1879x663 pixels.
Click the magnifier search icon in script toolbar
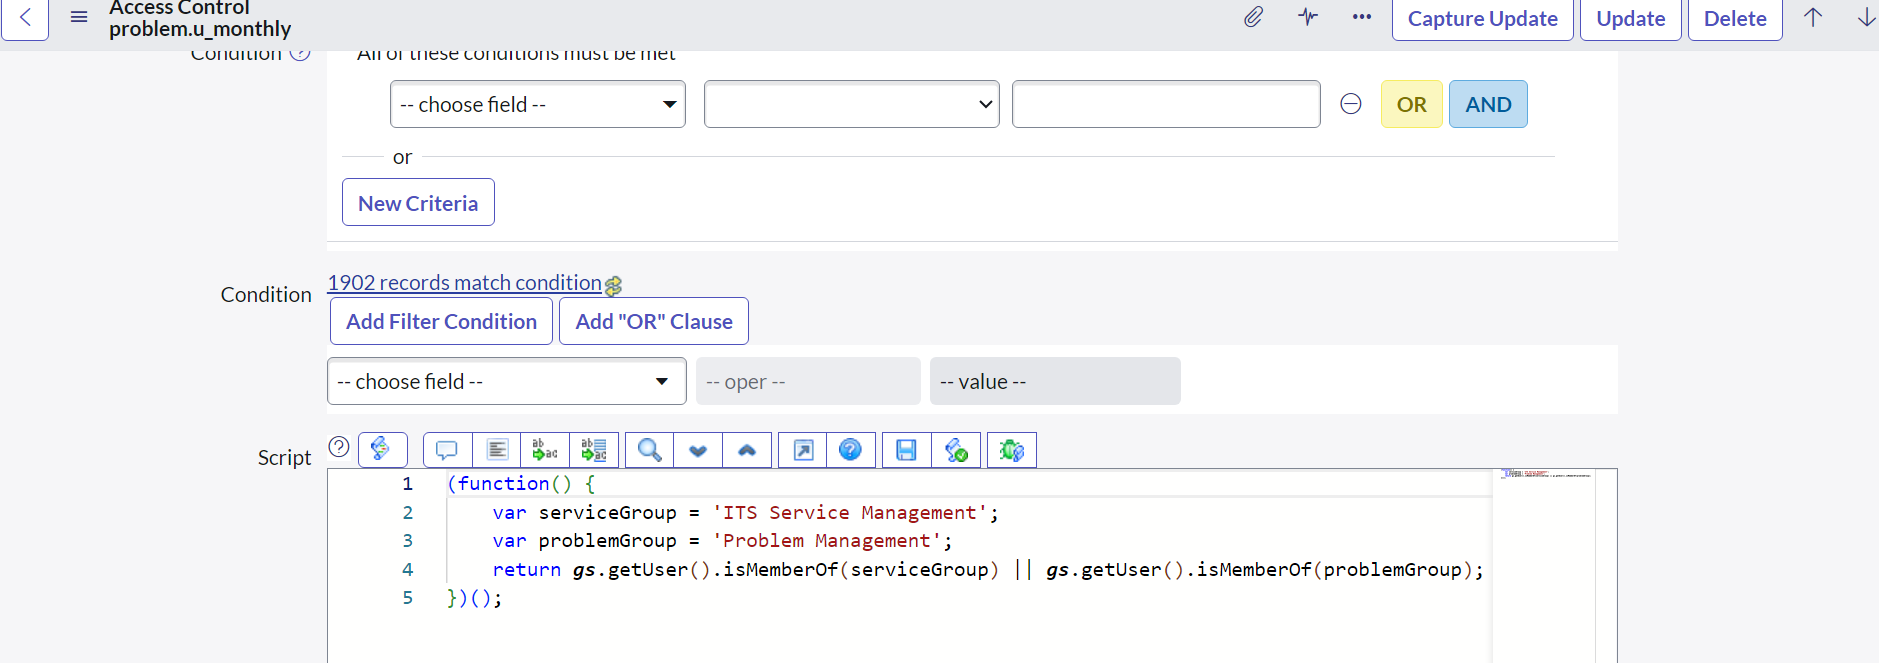coord(650,450)
